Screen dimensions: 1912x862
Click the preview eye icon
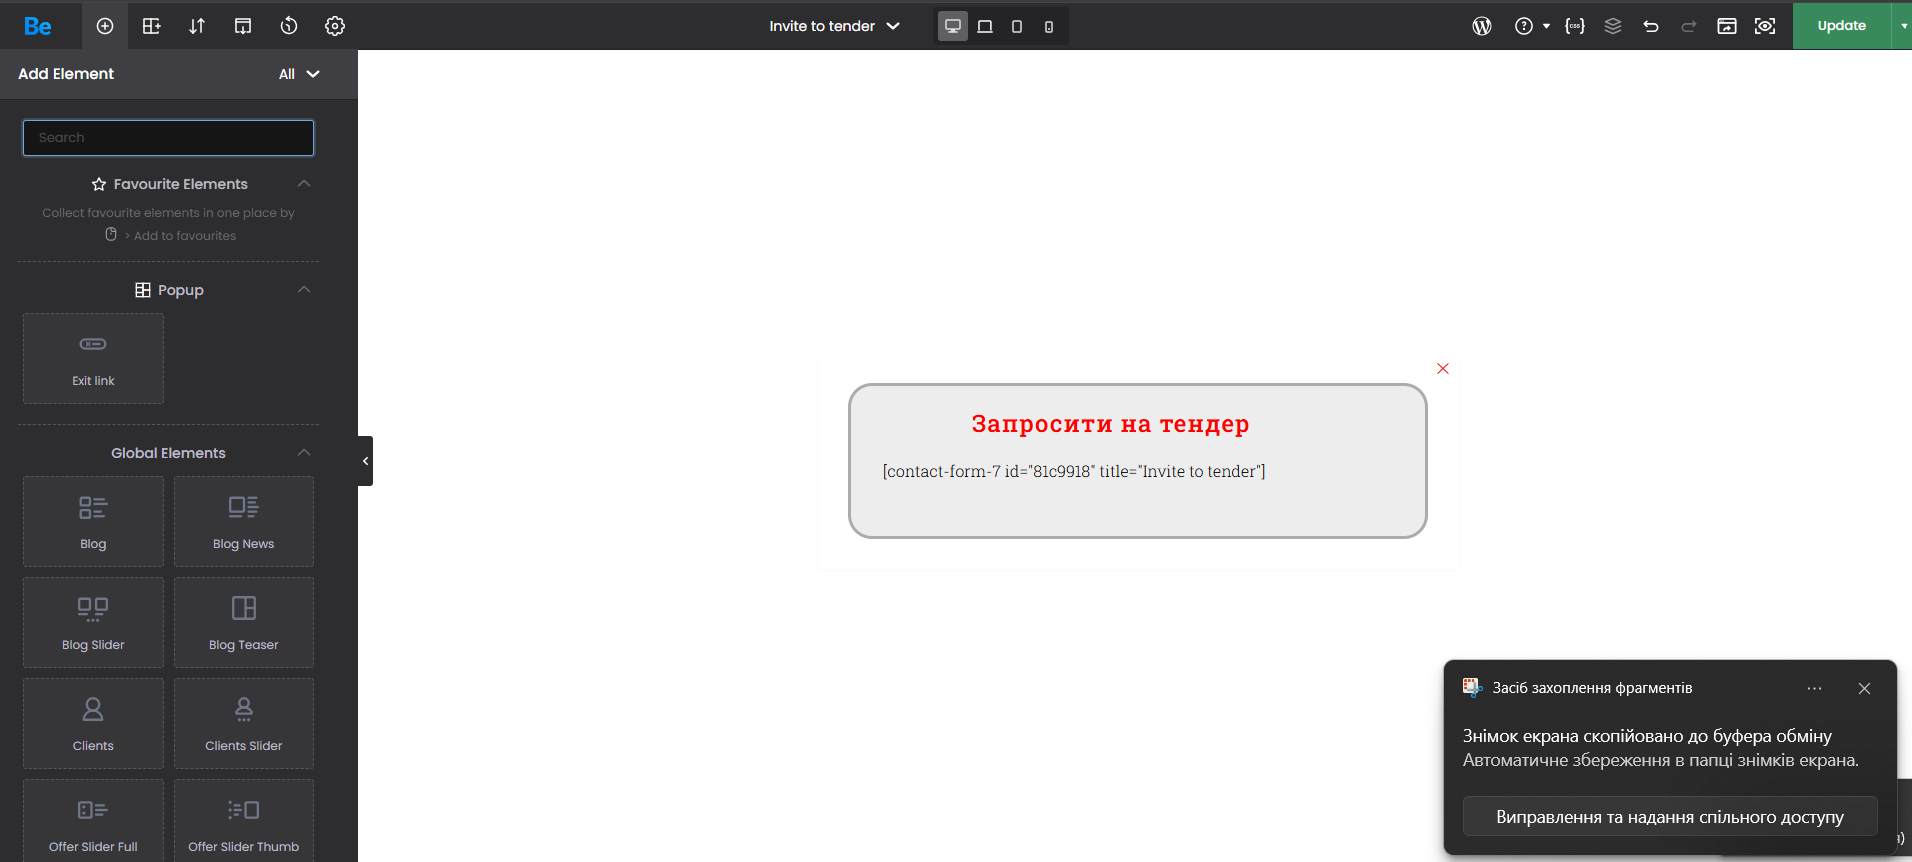[1765, 26]
